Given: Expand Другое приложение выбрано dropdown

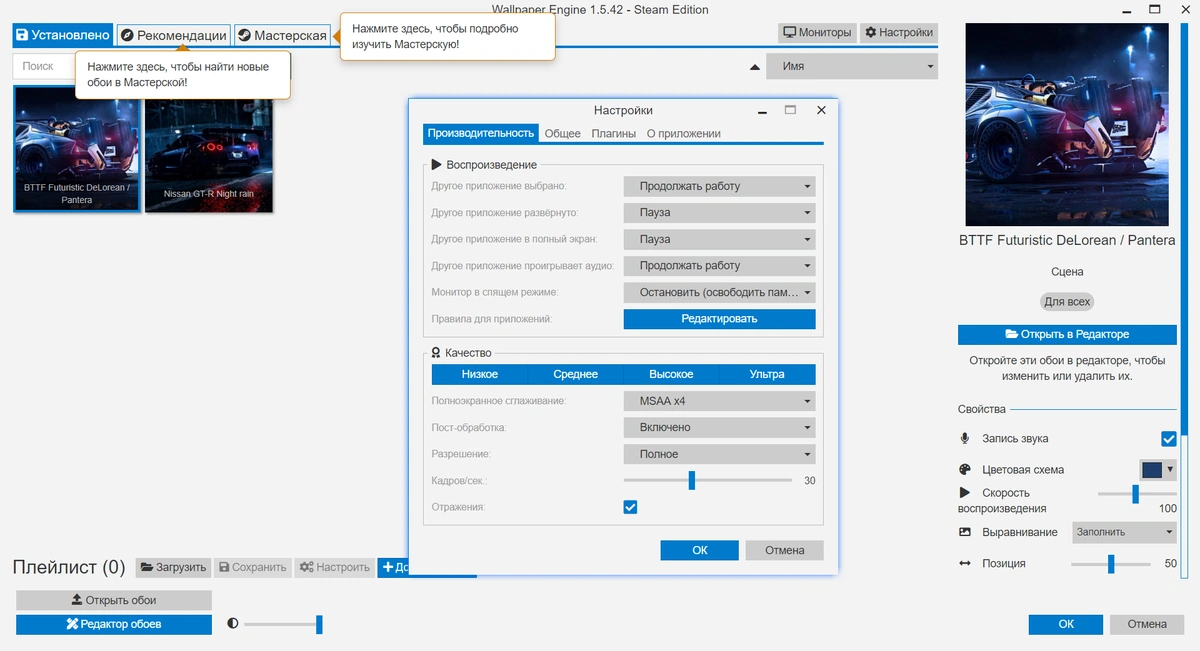Looking at the screenshot, I should pos(720,186).
